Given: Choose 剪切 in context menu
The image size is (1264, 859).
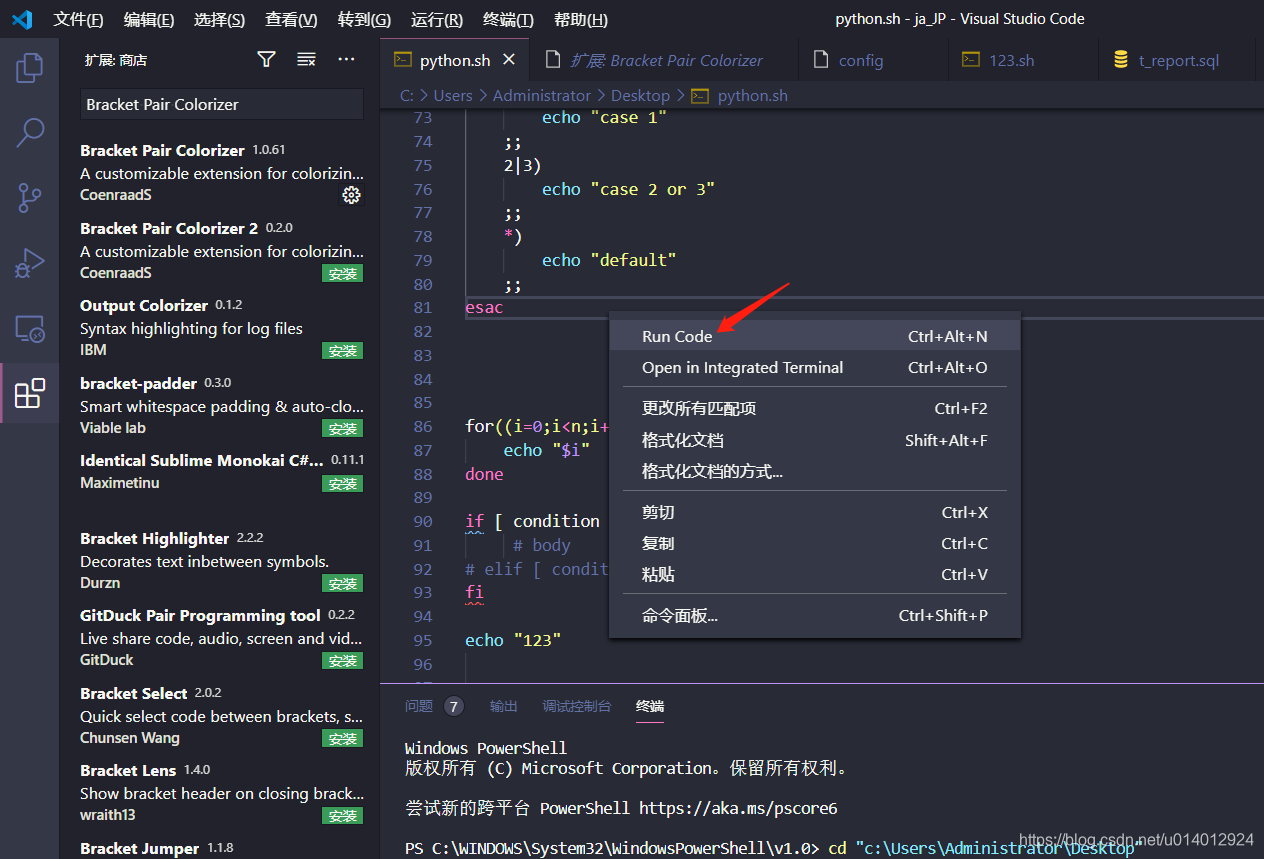Looking at the screenshot, I should click(814, 512).
